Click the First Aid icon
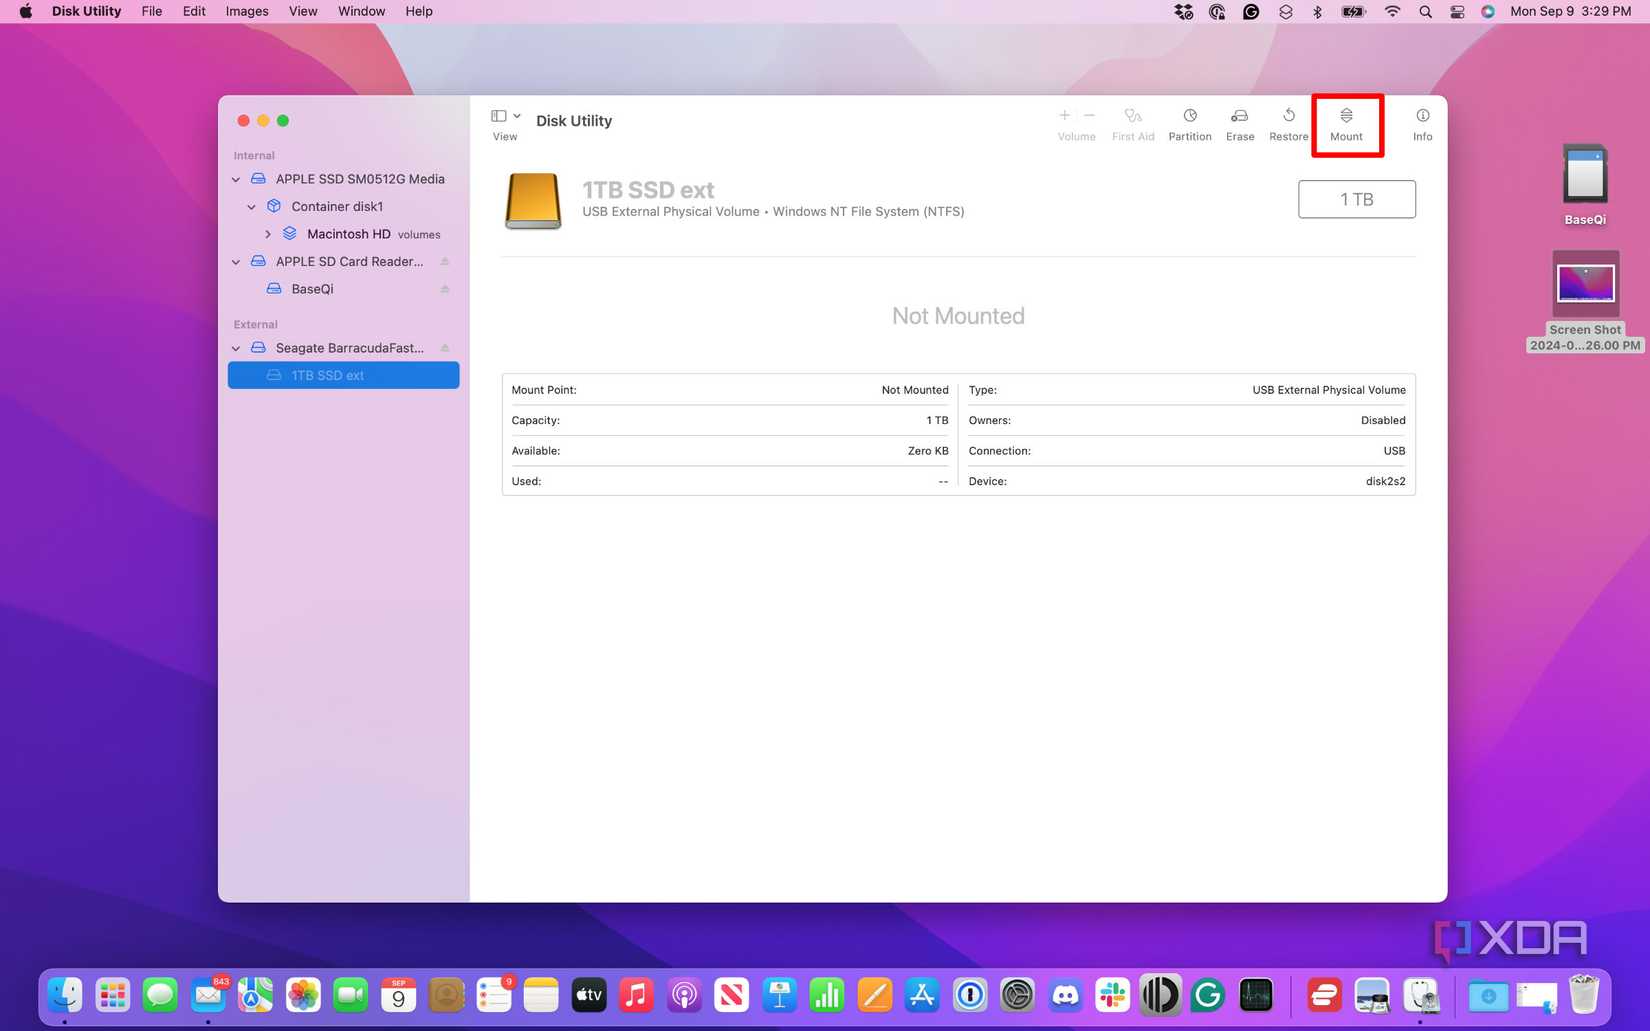This screenshot has height=1031, width=1650. 1133,116
